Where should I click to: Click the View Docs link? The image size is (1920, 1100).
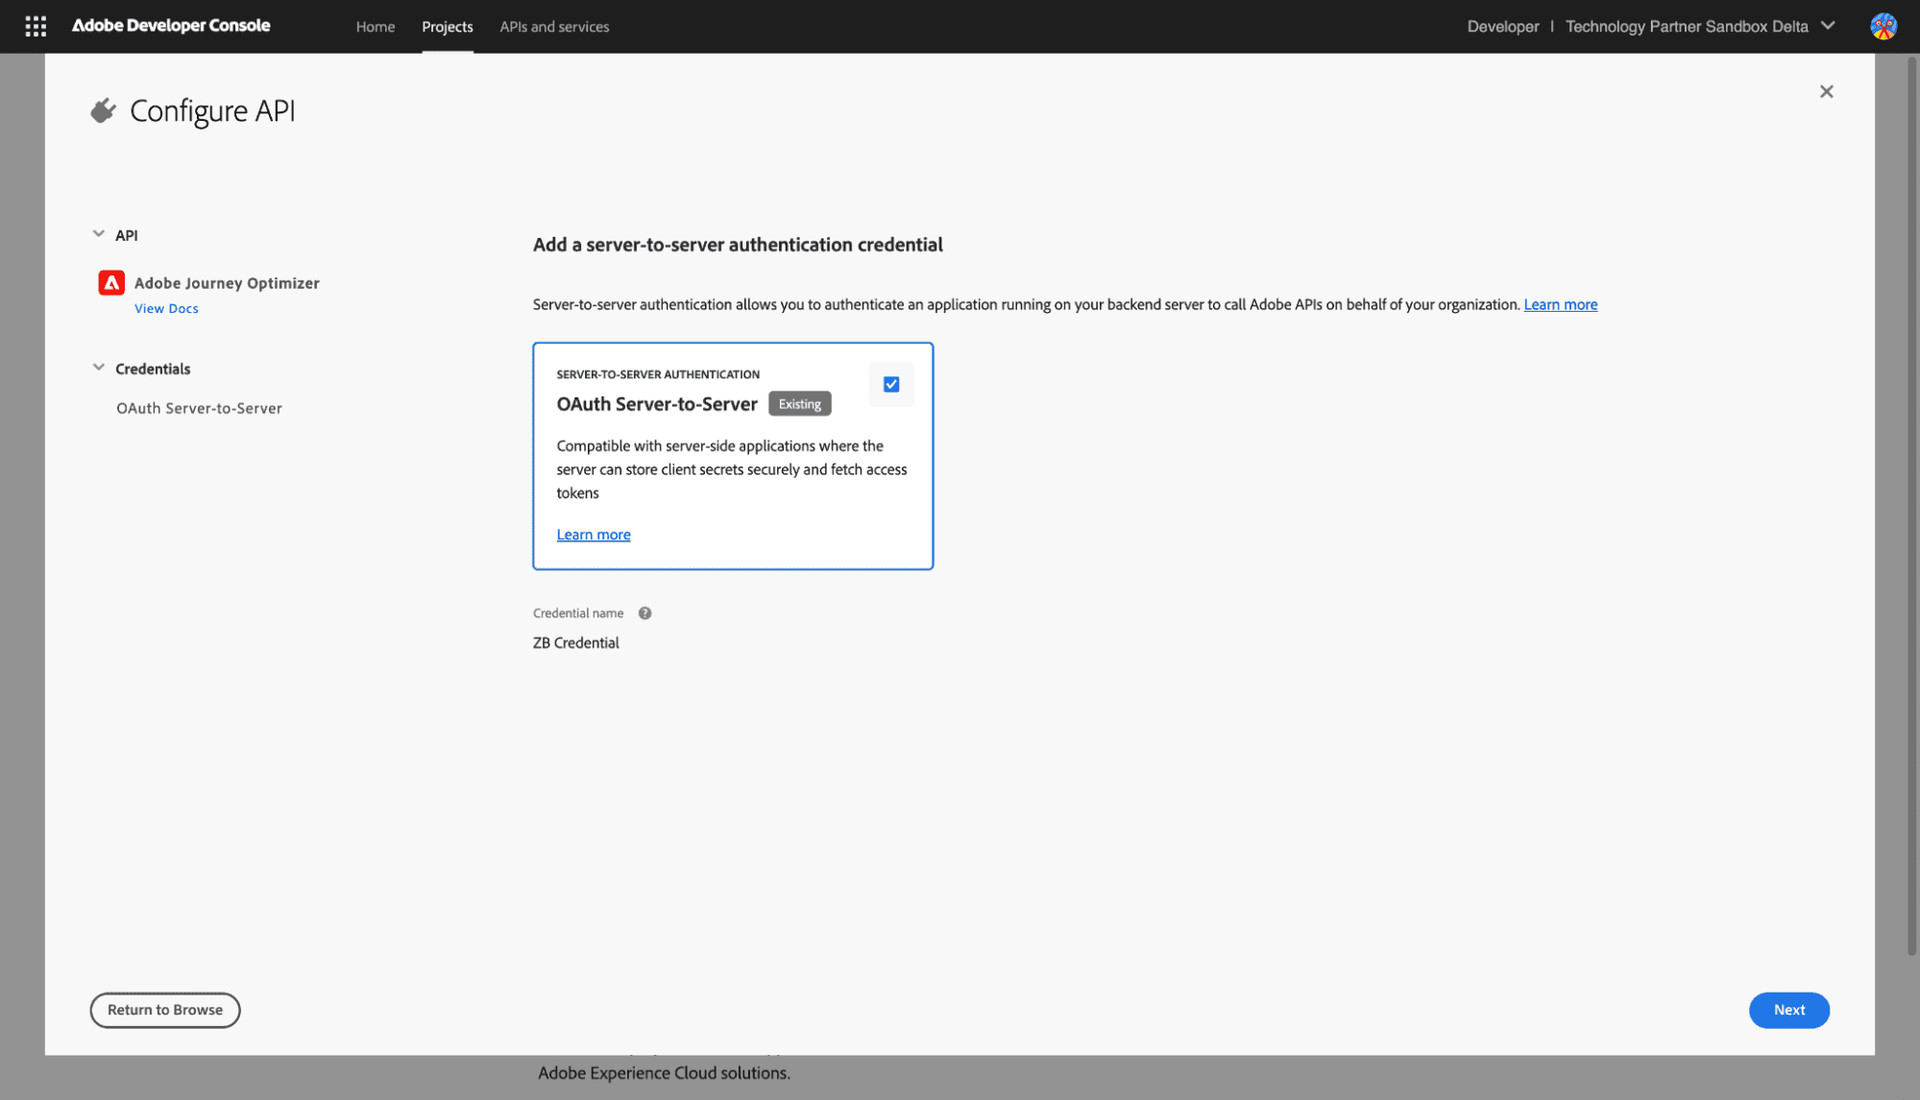tap(166, 308)
